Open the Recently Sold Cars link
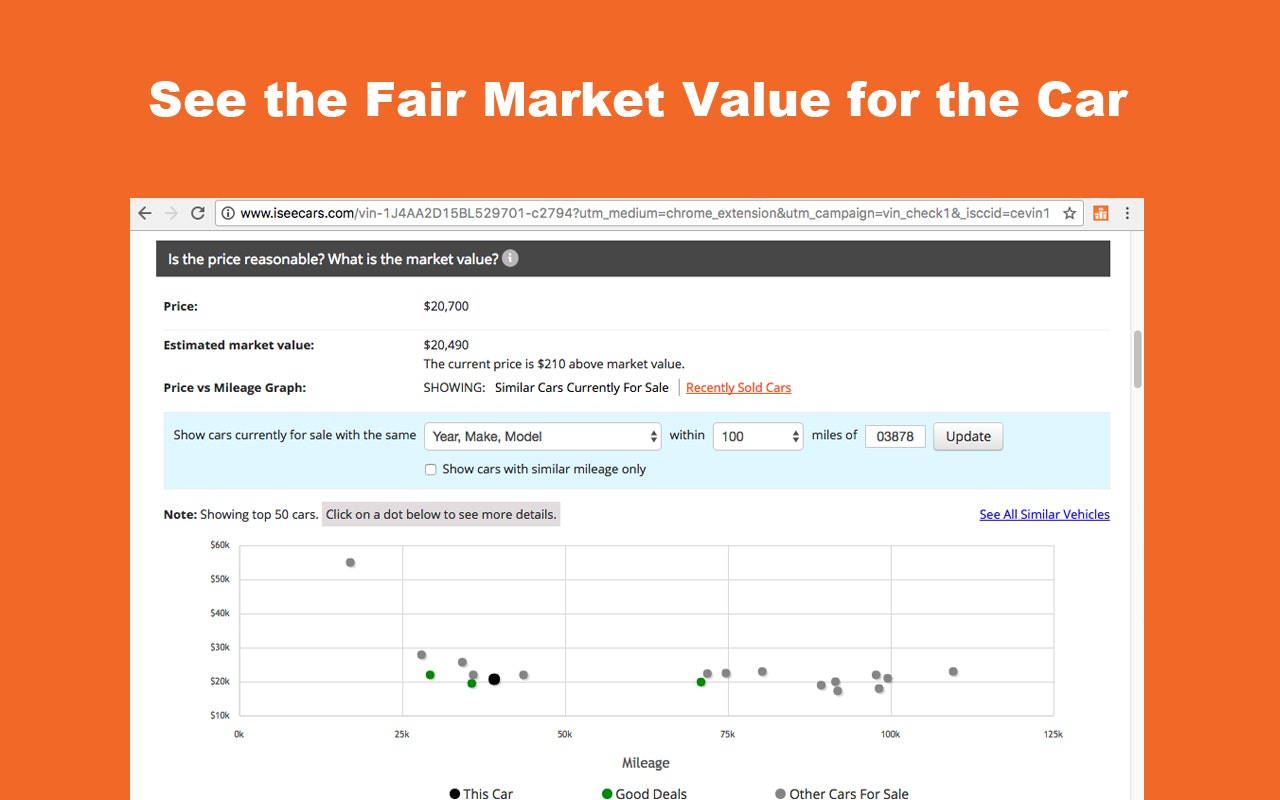This screenshot has width=1280, height=800. 738,388
